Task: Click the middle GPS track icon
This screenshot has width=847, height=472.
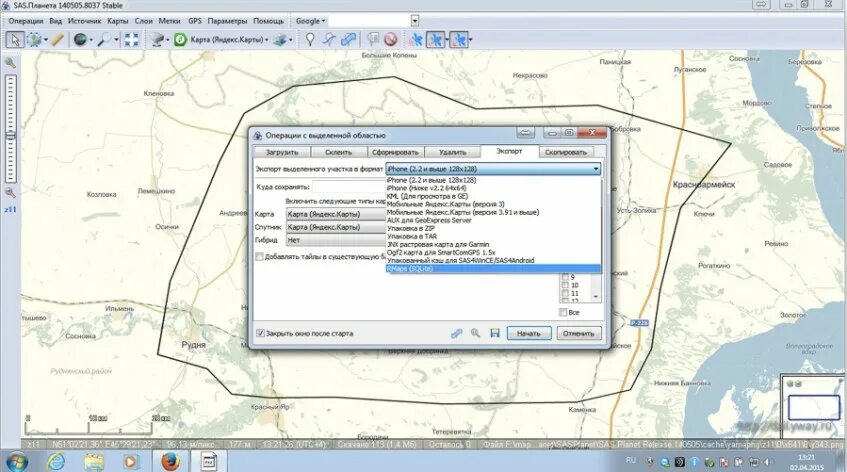Action: (435, 39)
